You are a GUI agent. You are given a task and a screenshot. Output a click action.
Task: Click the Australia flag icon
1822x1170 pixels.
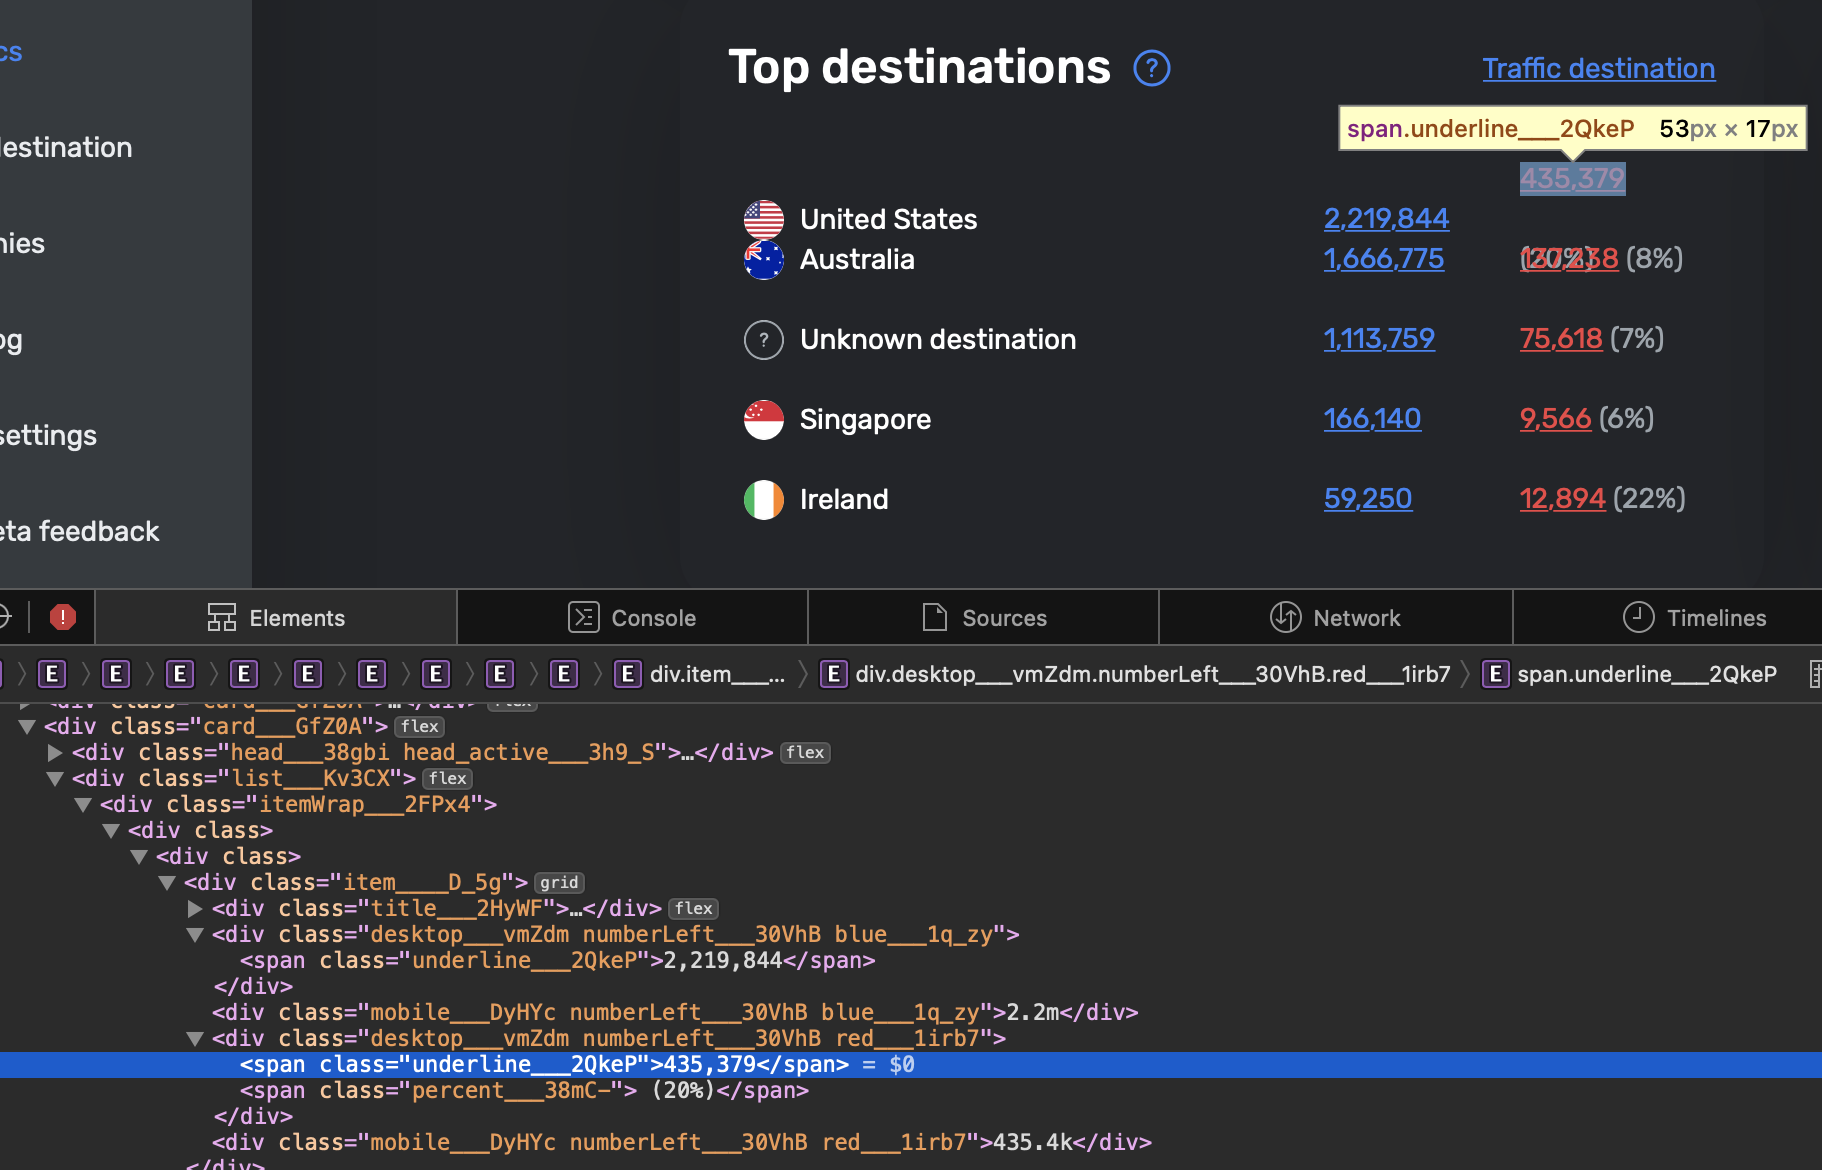click(764, 260)
